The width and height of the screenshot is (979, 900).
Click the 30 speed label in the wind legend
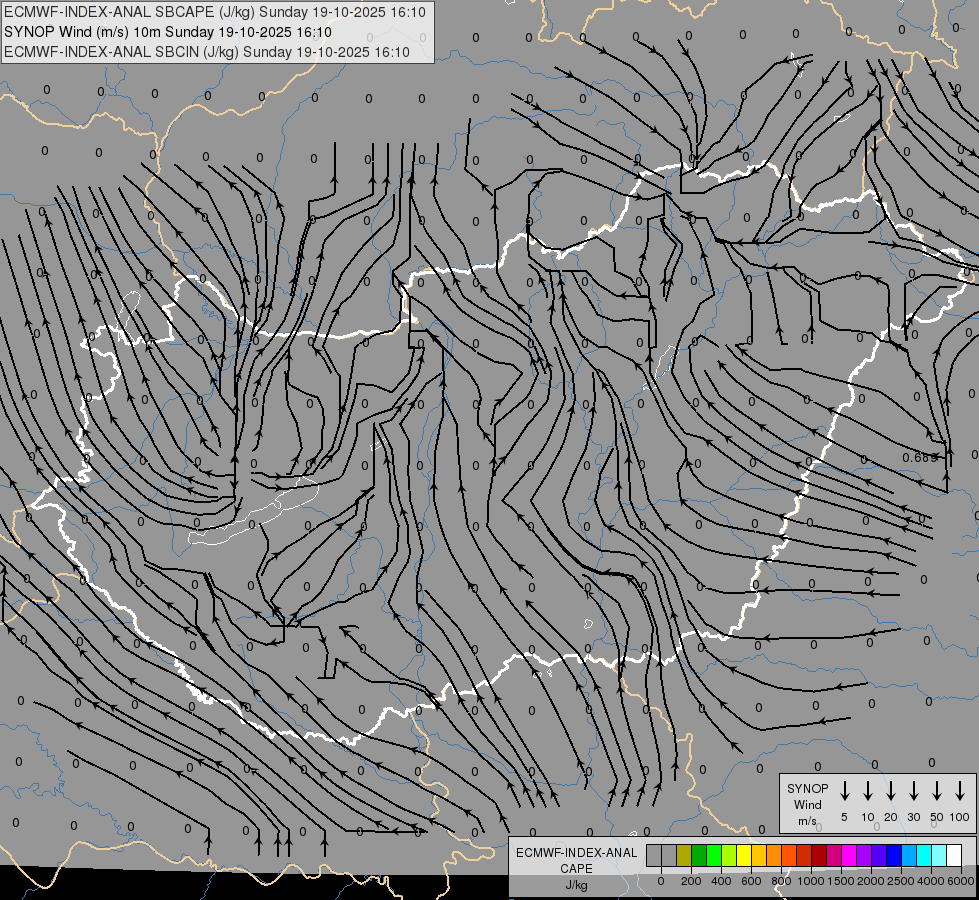913,817
